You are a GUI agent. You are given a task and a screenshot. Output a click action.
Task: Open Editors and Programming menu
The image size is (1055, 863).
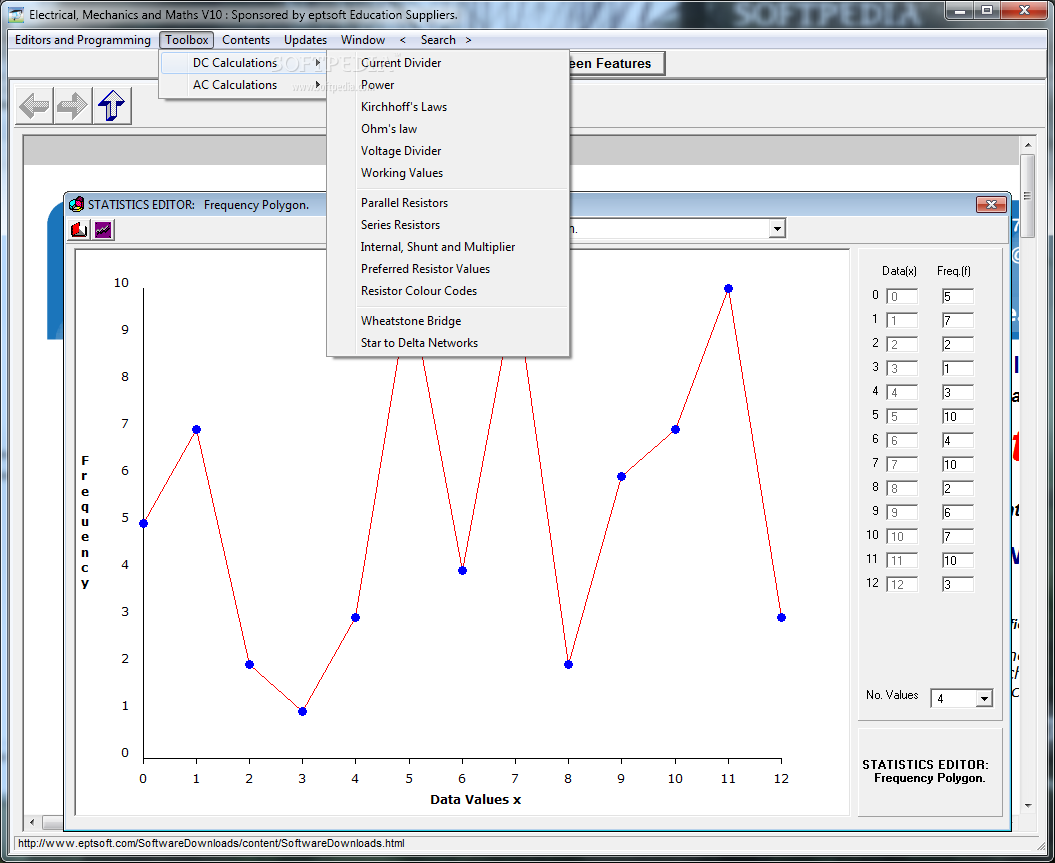pos(83,40)
